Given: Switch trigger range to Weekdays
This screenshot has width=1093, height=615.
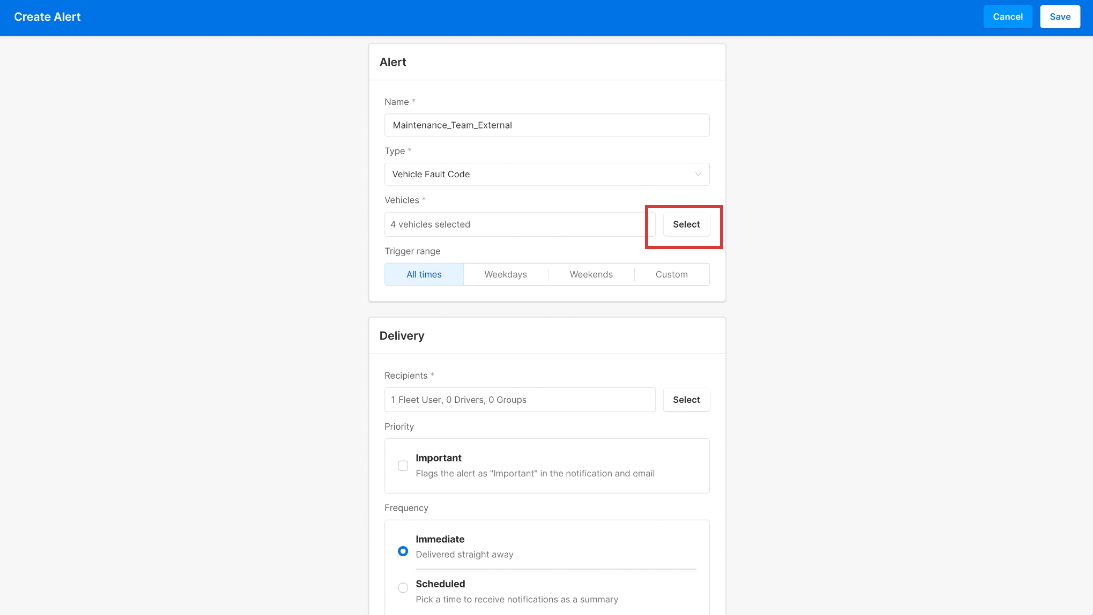Looking at the screenshot, I should pyautogui.click(x=505, y=274).
